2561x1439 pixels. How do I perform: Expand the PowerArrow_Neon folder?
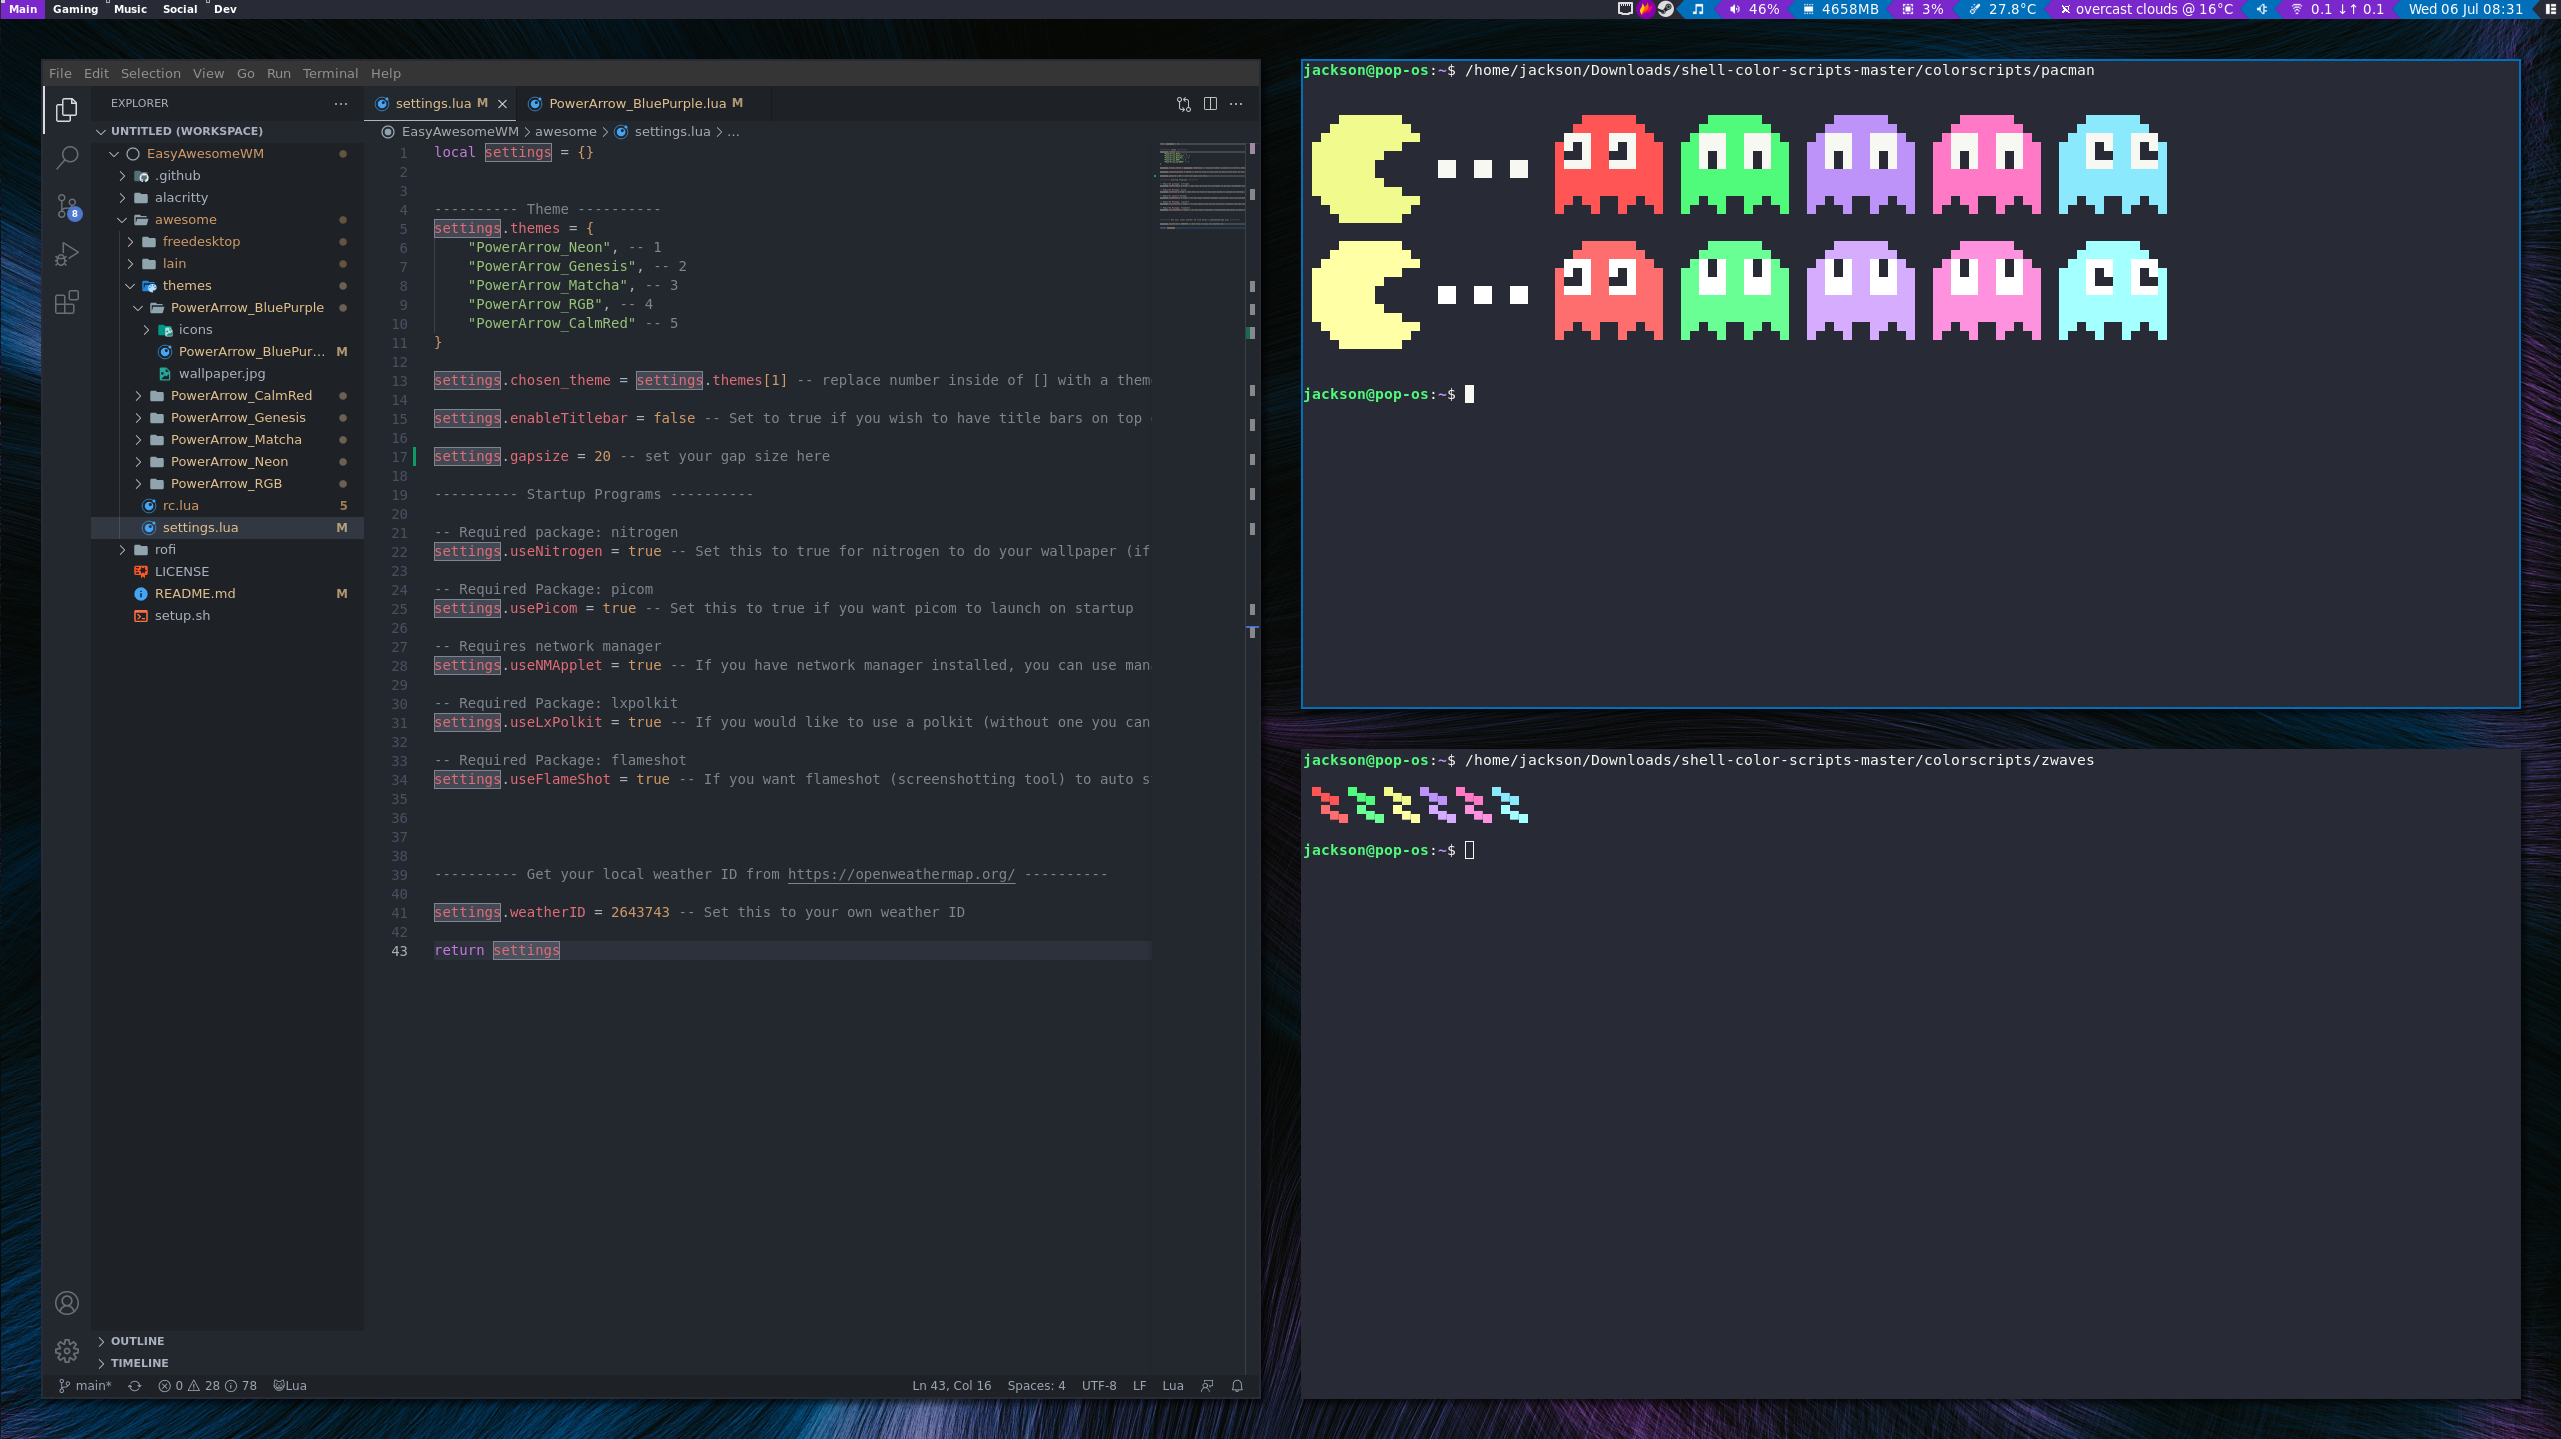[x=229, y=462]
